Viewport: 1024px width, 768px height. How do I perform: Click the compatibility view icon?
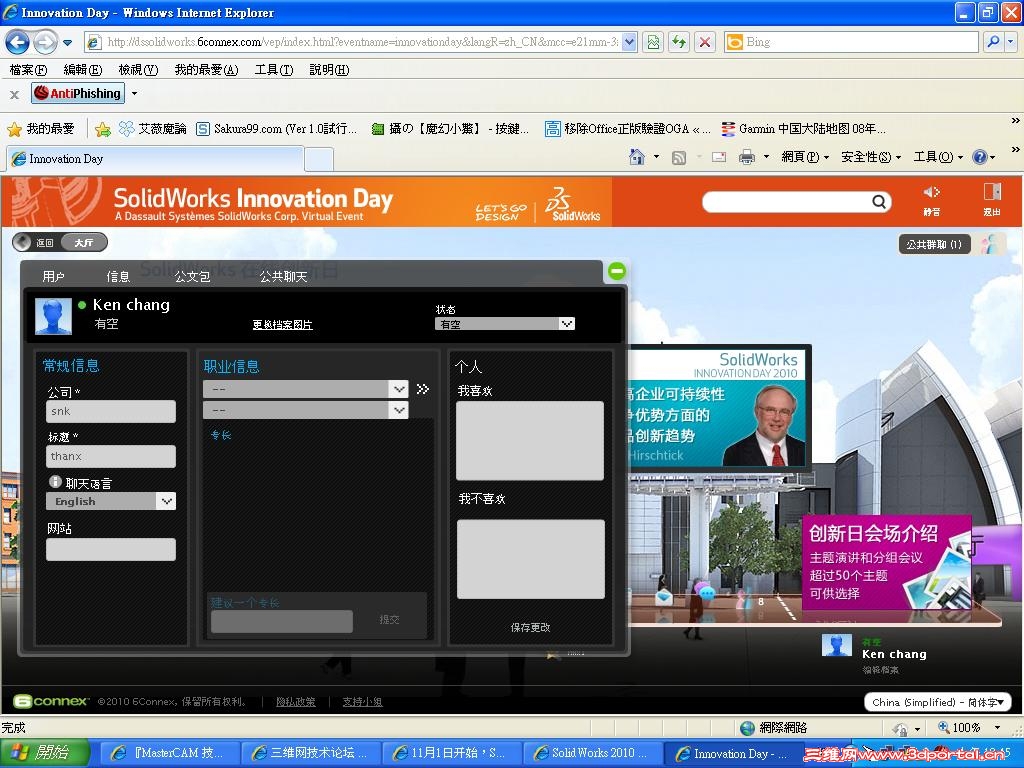click(x=653, y=42)
